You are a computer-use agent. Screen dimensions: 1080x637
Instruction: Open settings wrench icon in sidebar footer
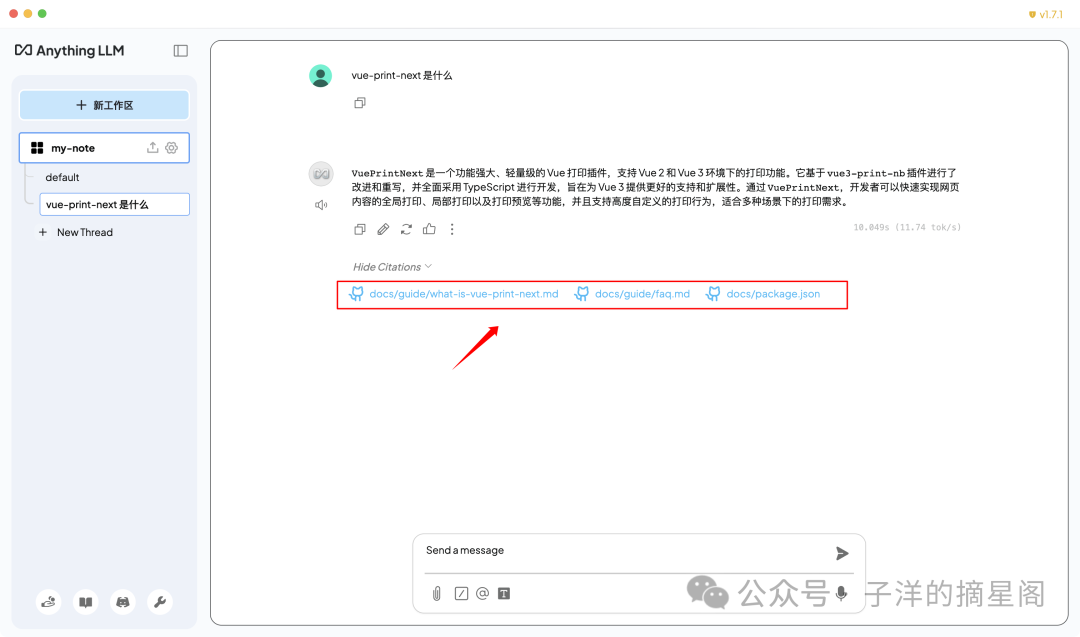pyautogui.click(x=160, y=602)
